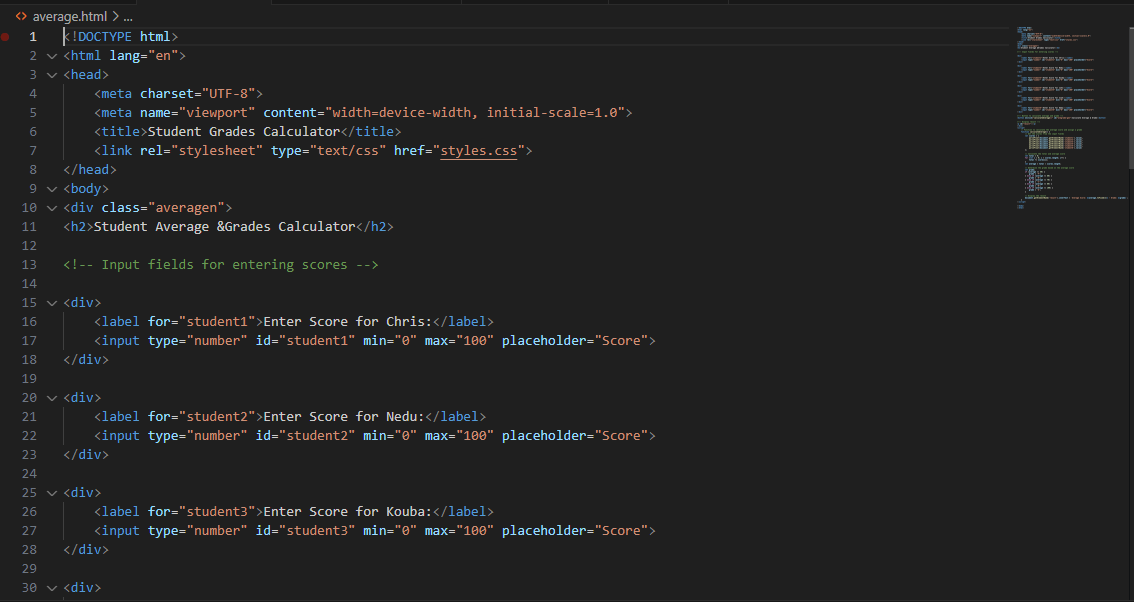Click the breadcrumb ellipsis after average.html
This screenshot has height=602, width=1134.
tap(128, 16)
